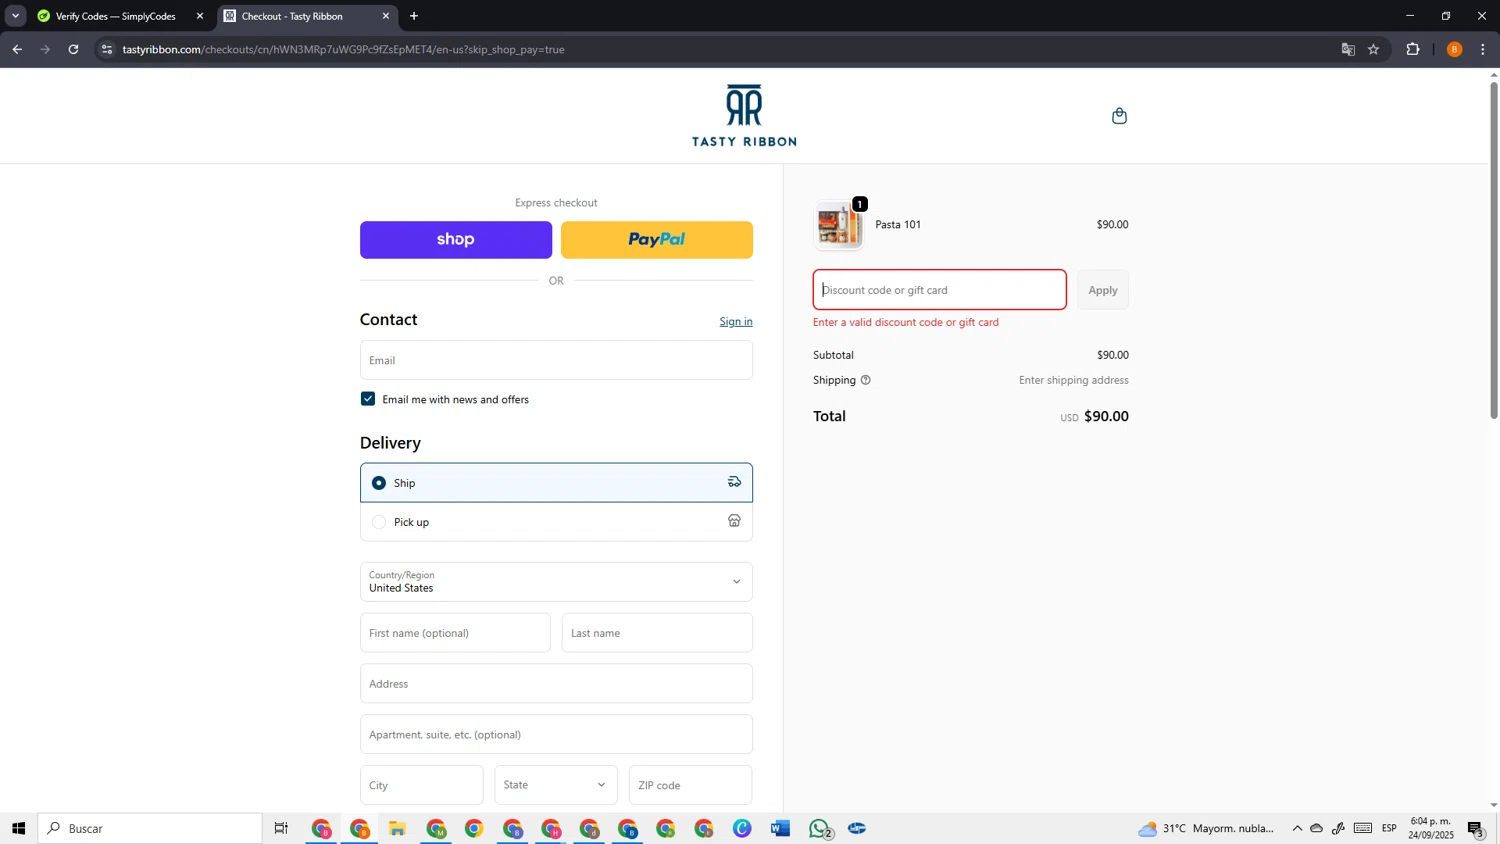Select the Ship delivery option
This screenshot has width=1500, height=844.
tap(556, 482)
